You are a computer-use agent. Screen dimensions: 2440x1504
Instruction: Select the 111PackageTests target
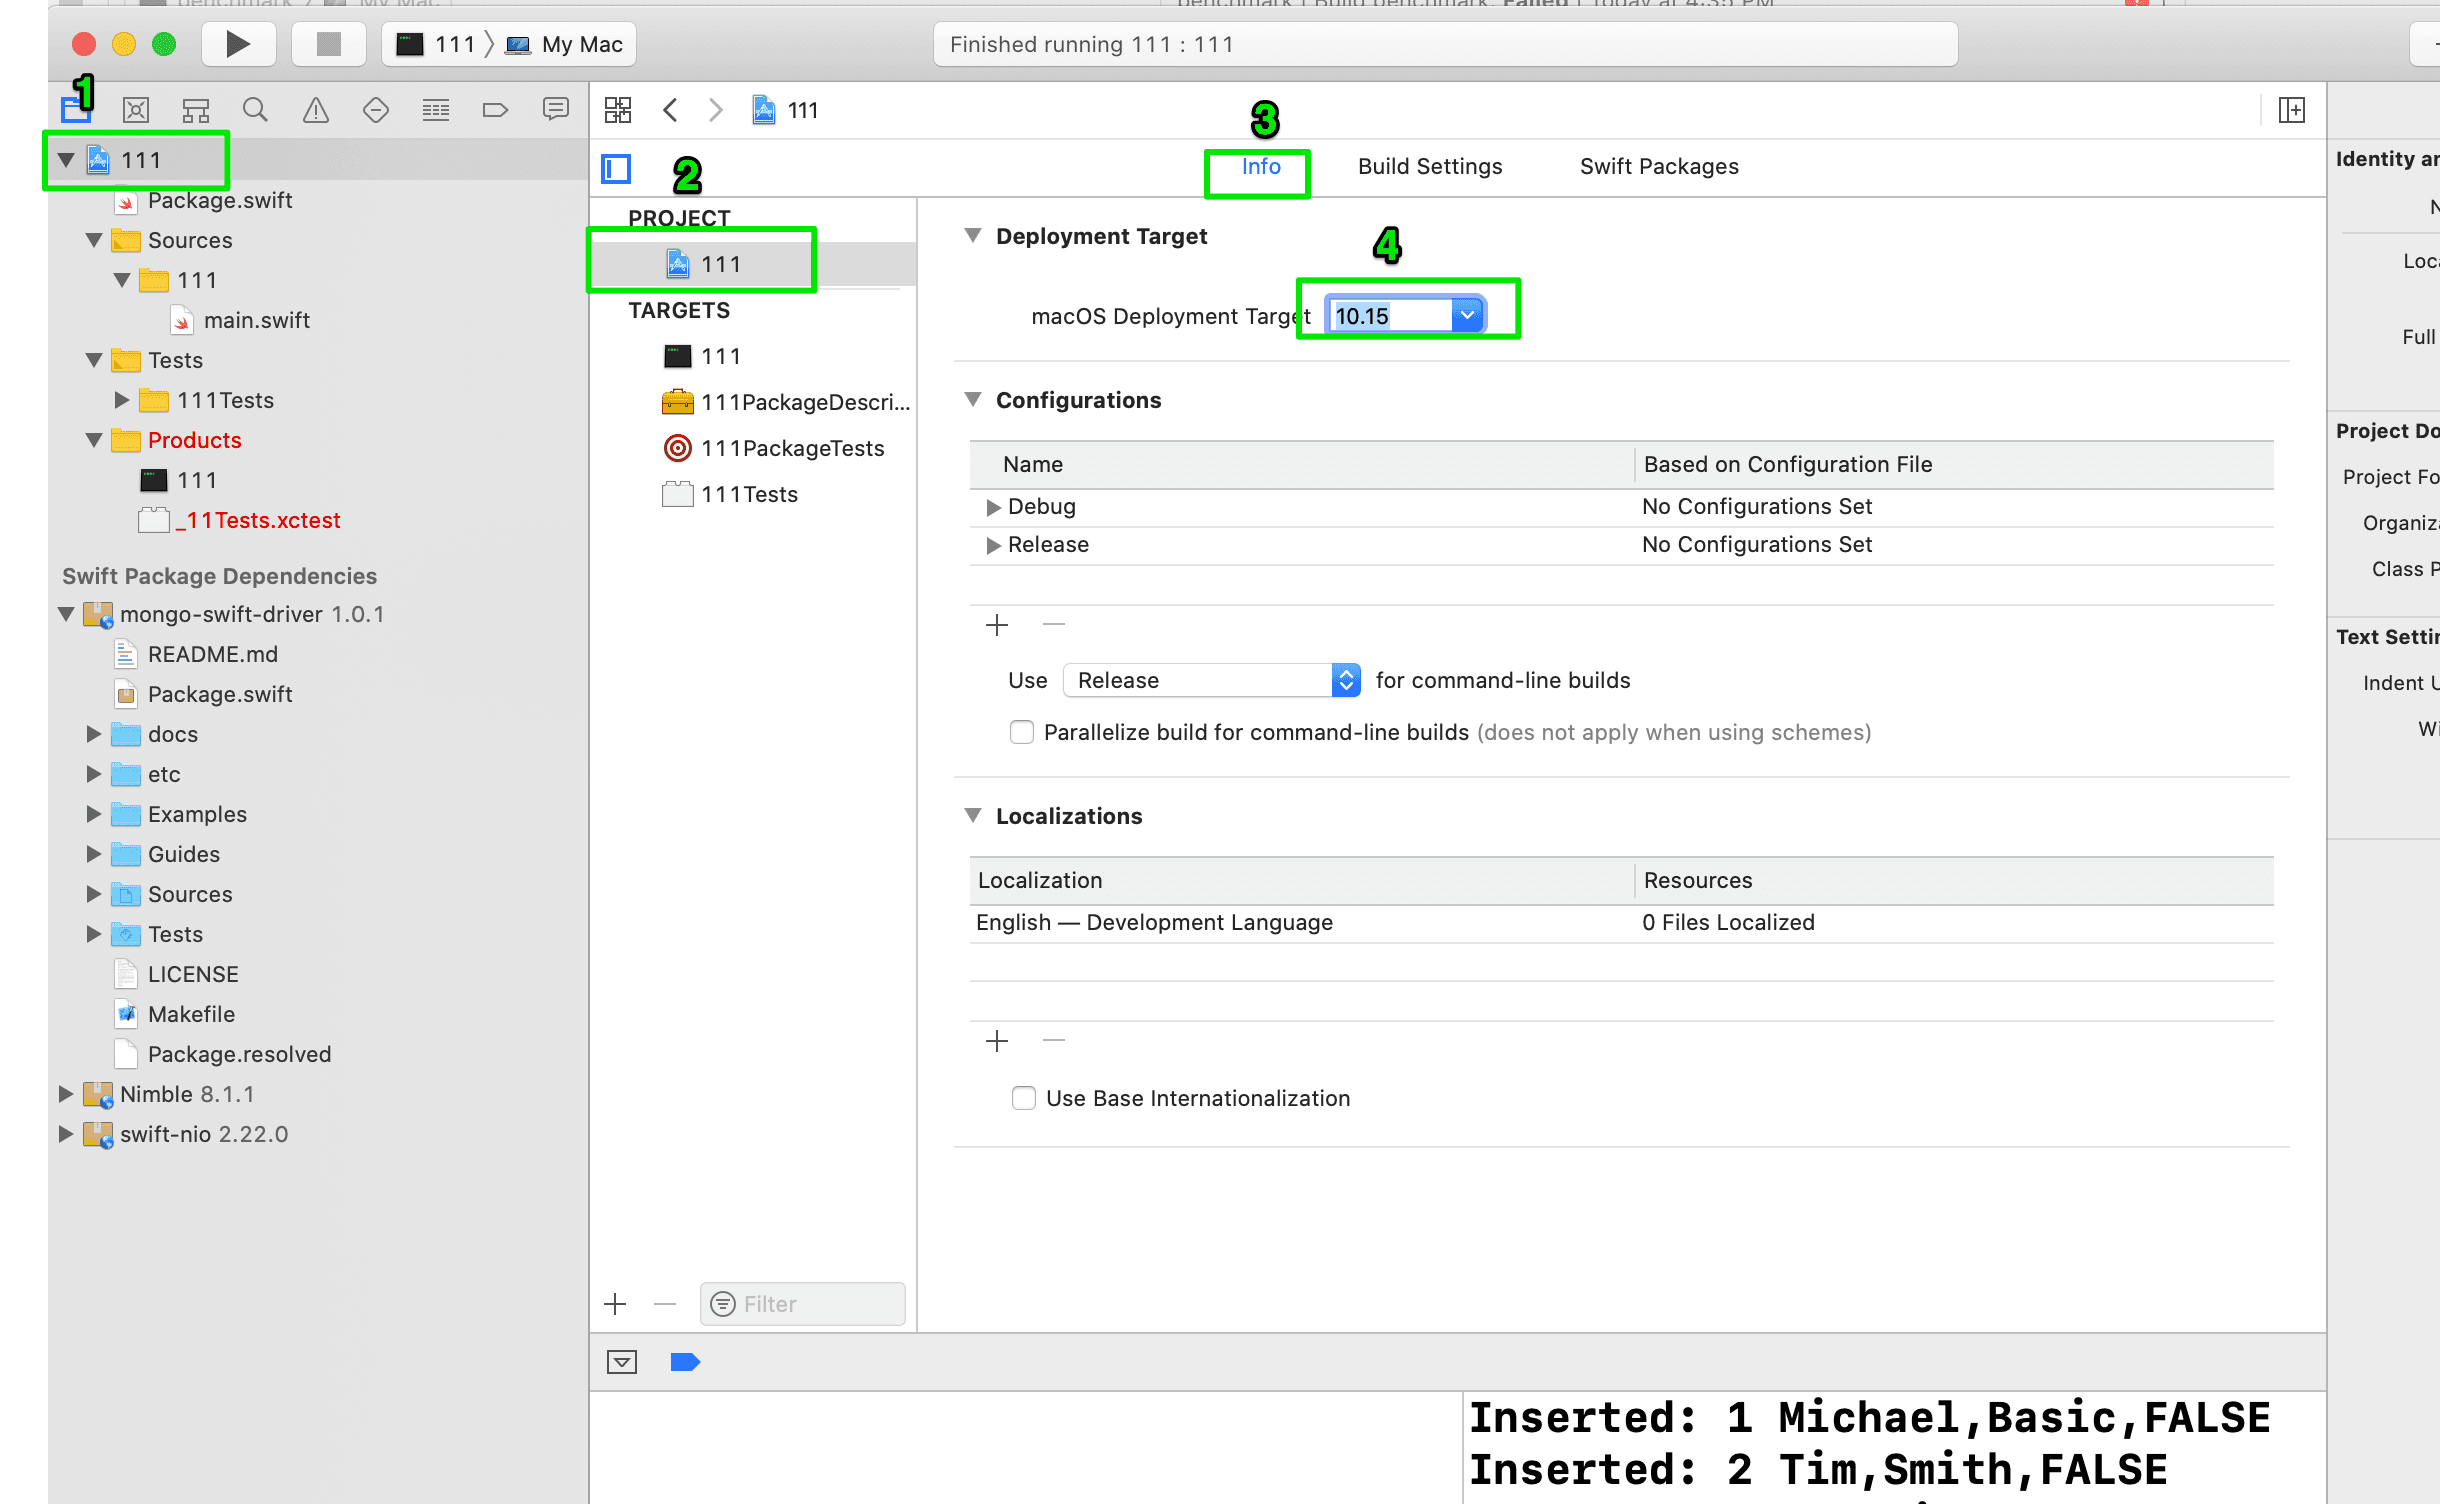(792, 448)
